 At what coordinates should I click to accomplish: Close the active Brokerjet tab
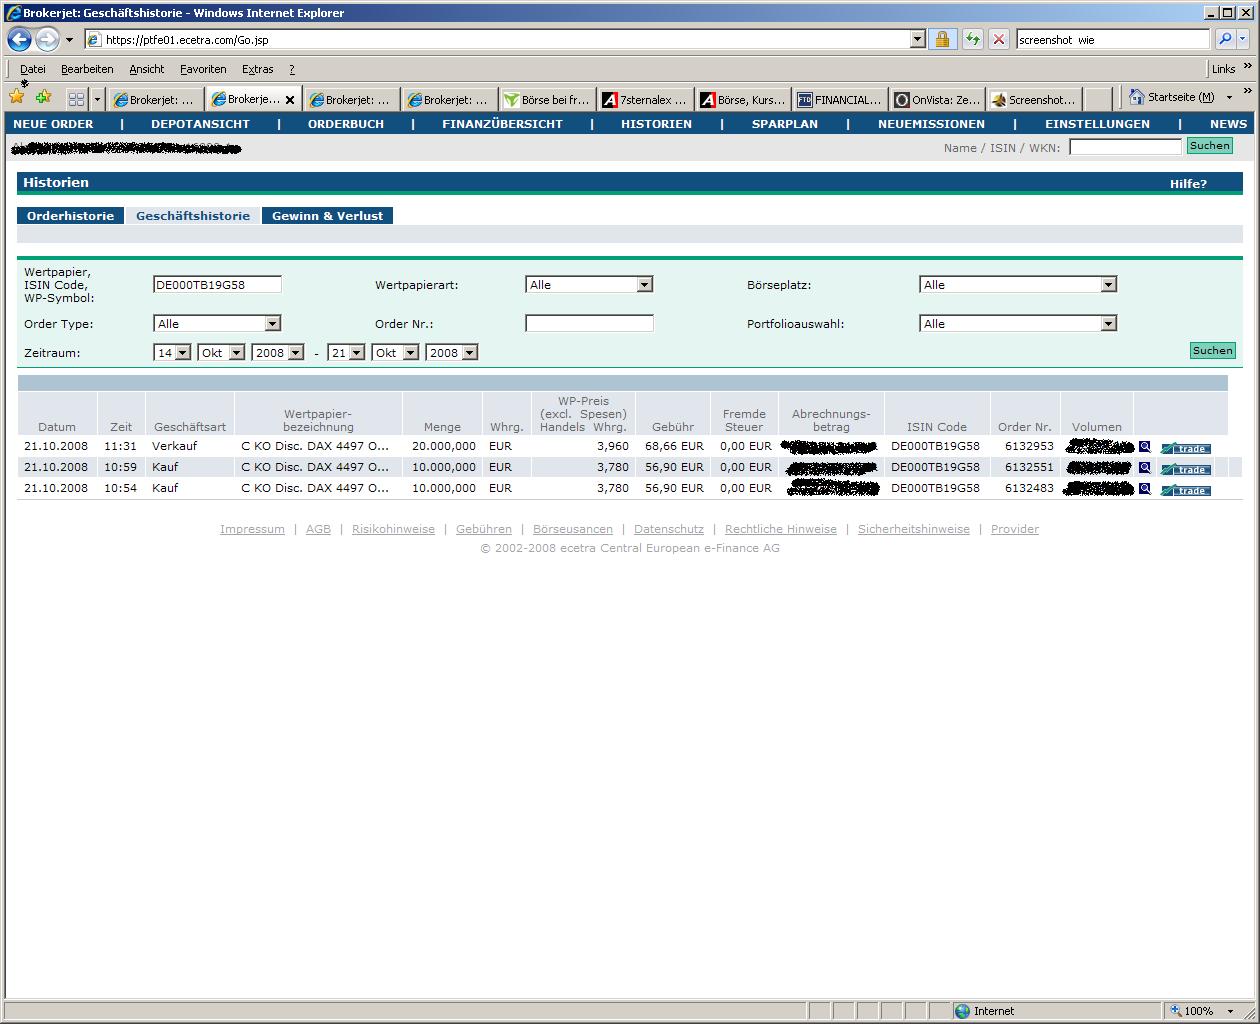(x=290, y=100)
